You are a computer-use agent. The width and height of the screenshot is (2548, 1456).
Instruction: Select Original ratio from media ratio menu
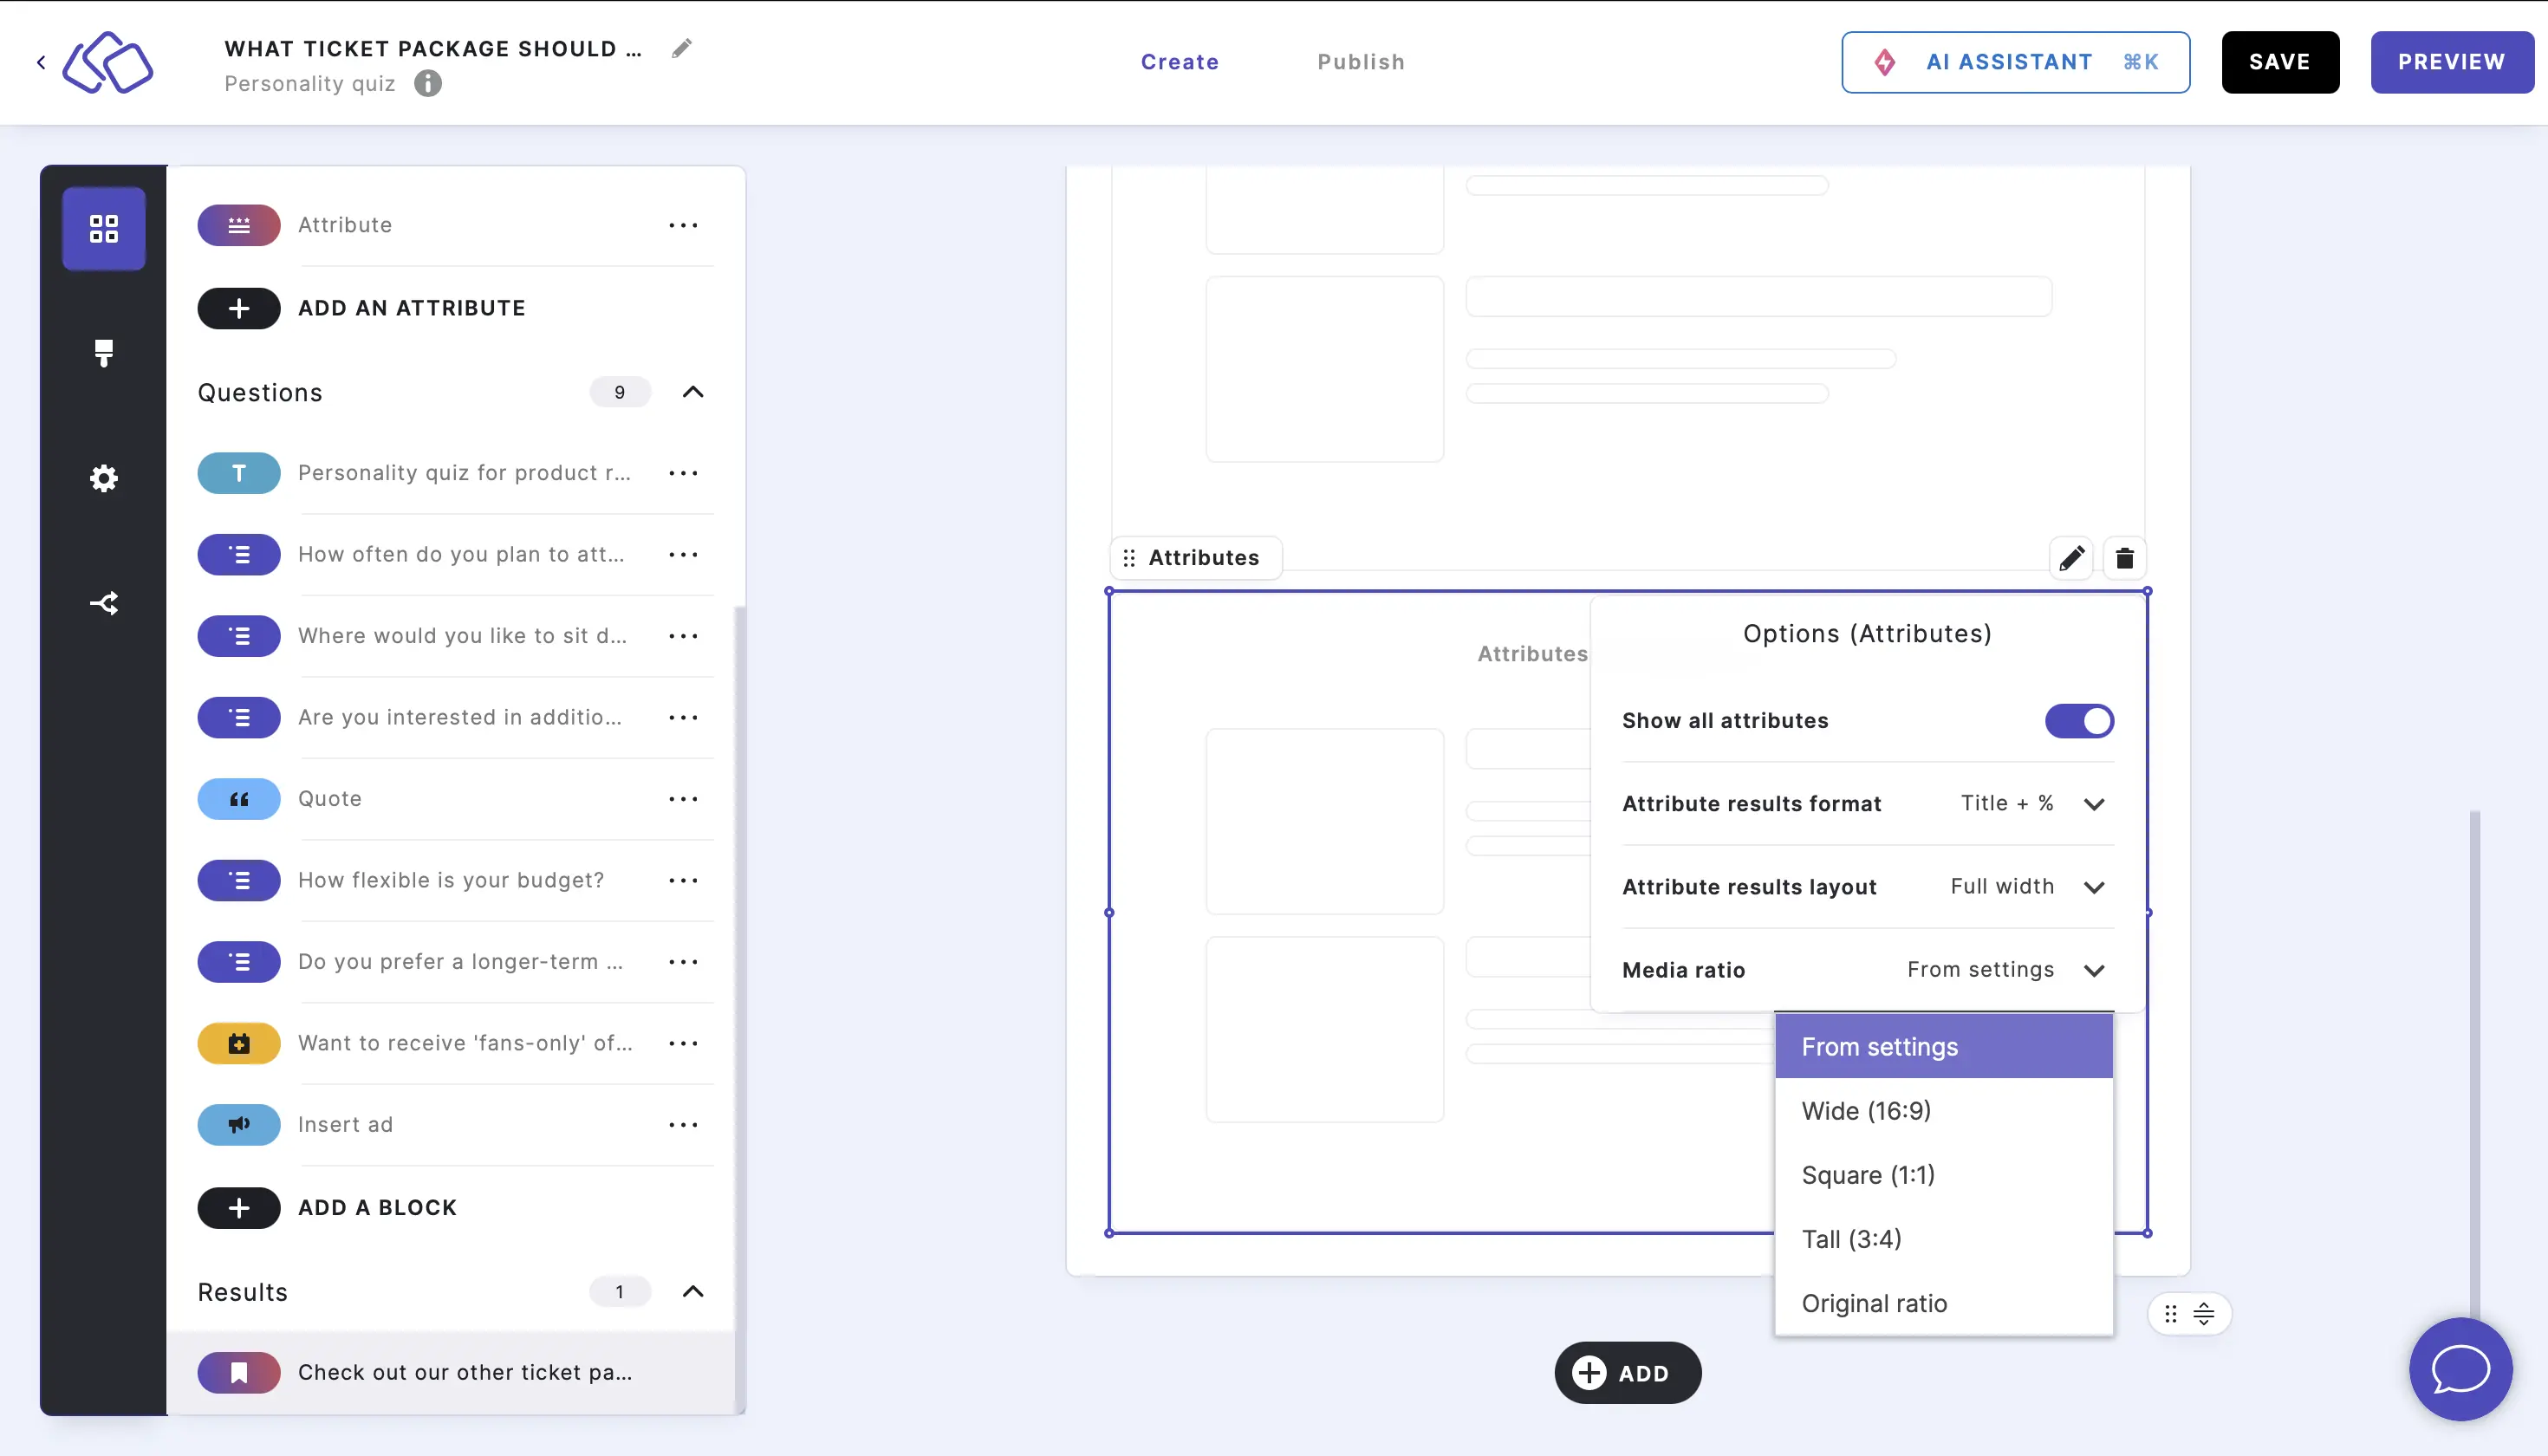pos(1875,1302)
